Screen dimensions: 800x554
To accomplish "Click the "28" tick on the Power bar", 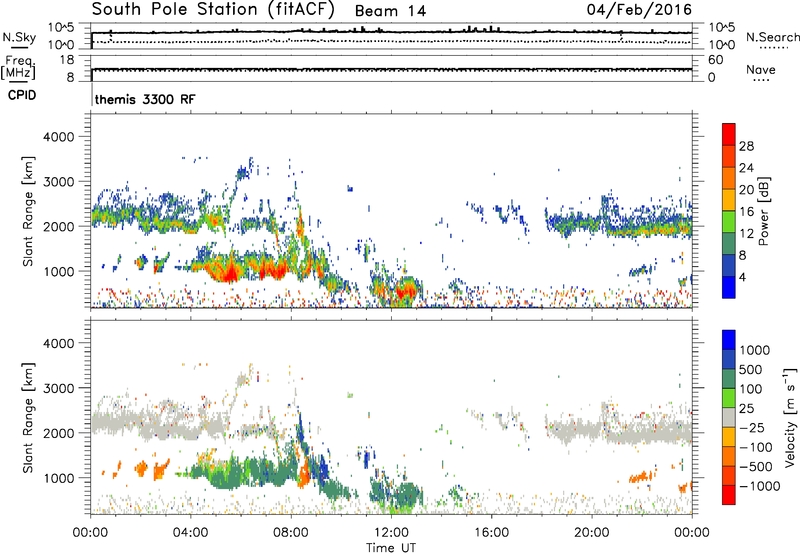I will tap(746, 146).
